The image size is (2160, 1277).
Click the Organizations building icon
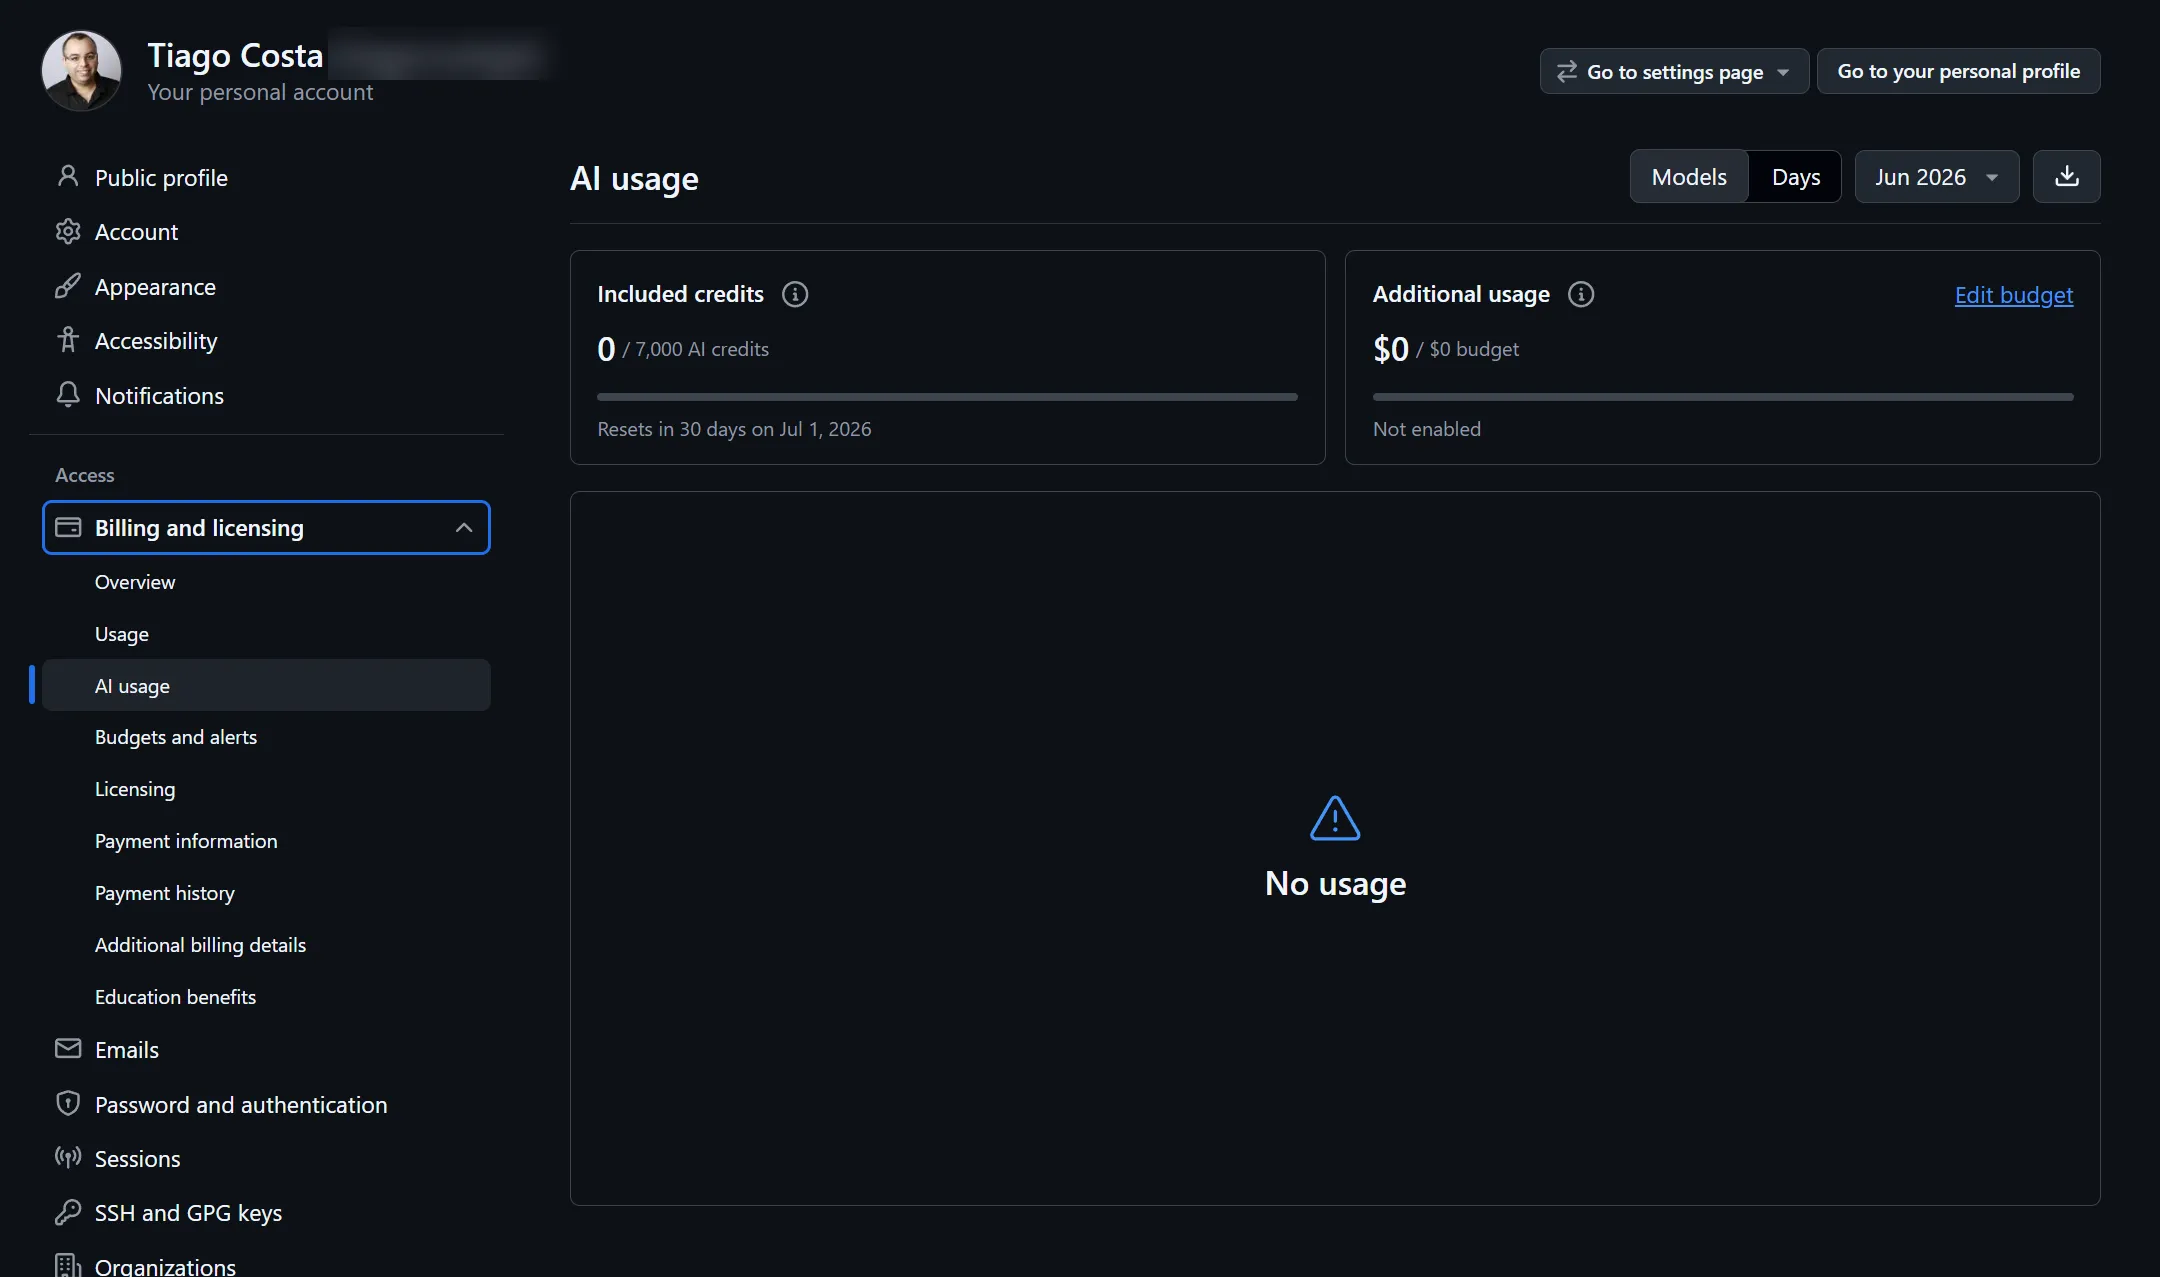(68, 1265)
